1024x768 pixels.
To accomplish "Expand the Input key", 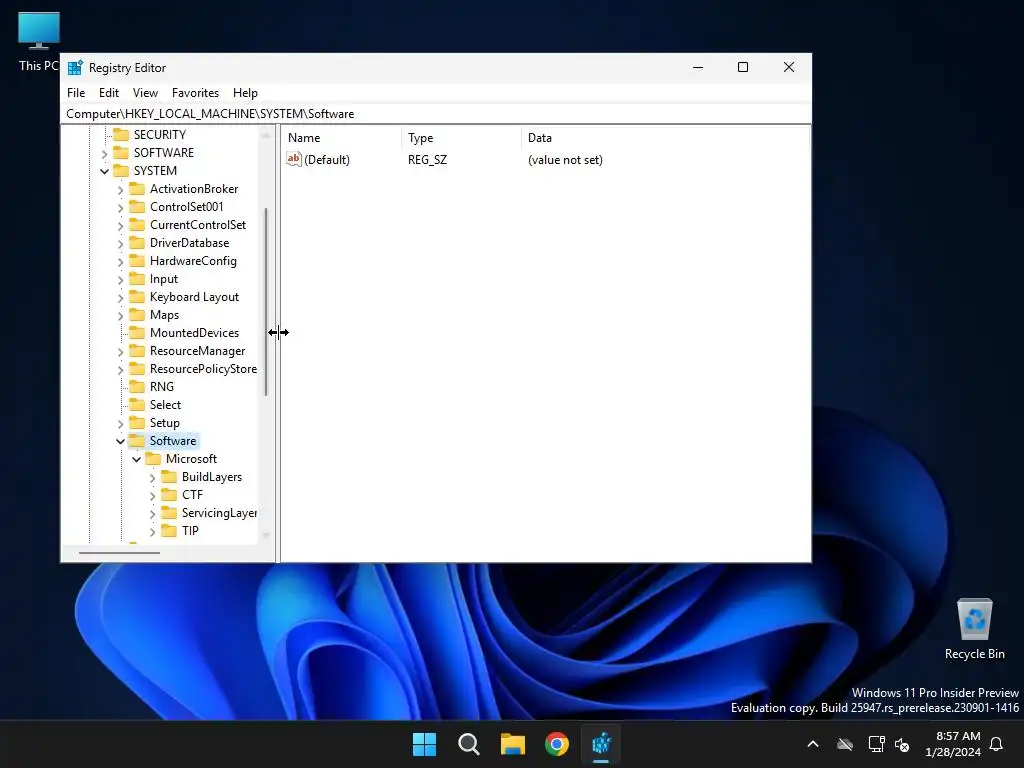I will click(x=120, y=280).
